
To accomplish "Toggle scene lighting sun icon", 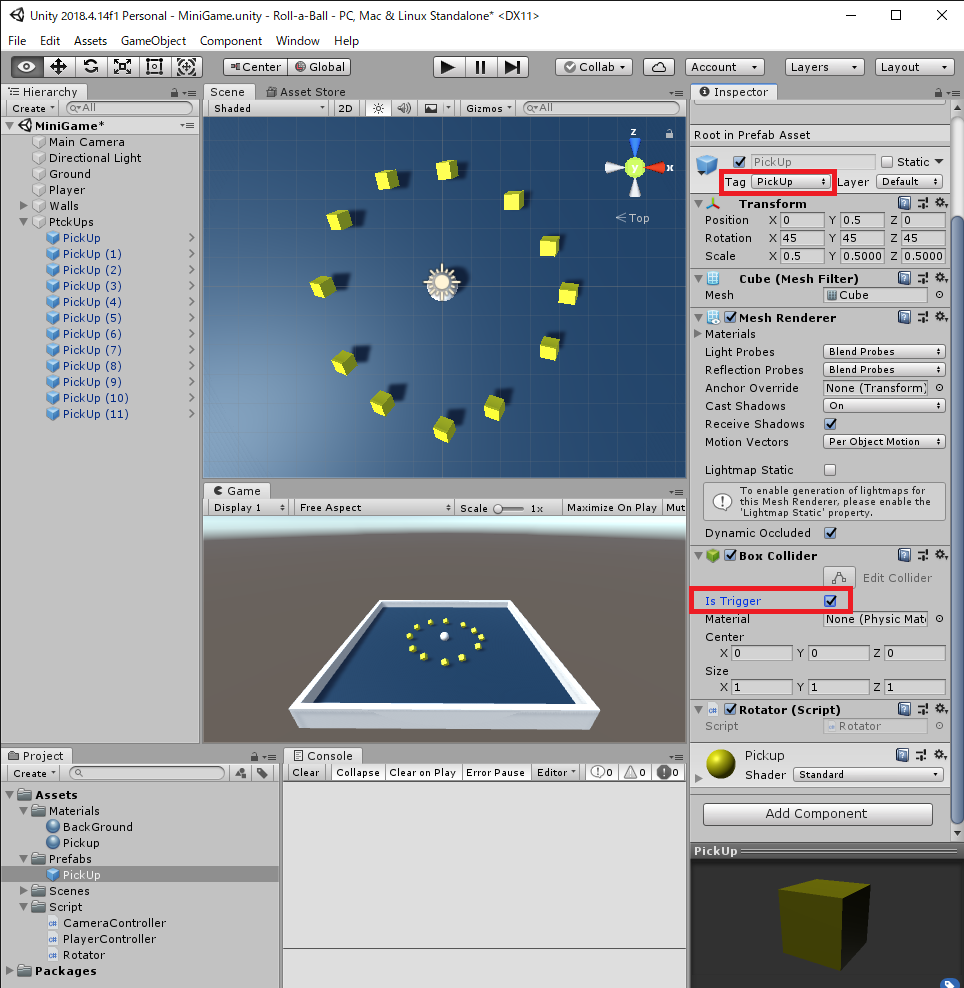I will click(378, 108).
